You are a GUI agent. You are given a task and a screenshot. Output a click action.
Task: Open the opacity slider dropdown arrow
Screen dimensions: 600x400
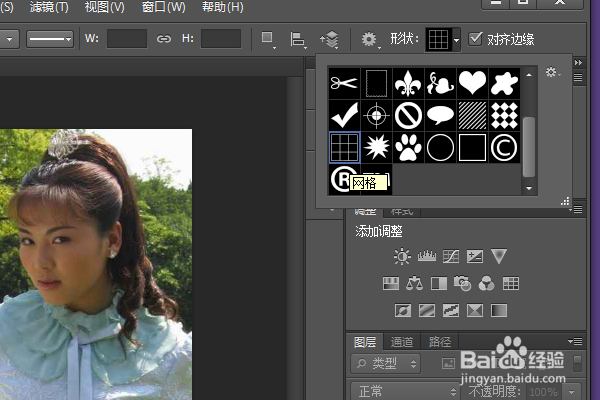571,392
